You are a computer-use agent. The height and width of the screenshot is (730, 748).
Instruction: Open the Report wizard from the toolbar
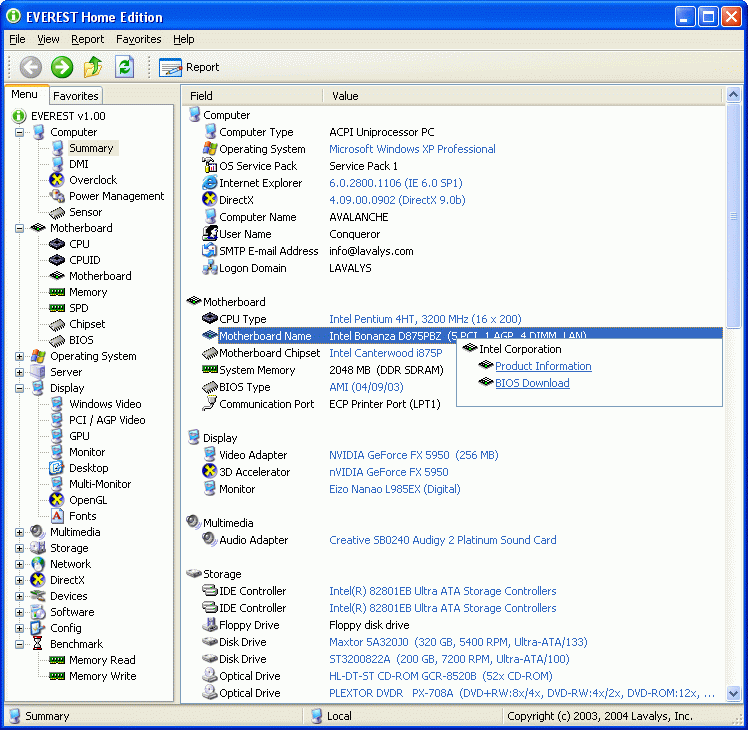[189, 67]
